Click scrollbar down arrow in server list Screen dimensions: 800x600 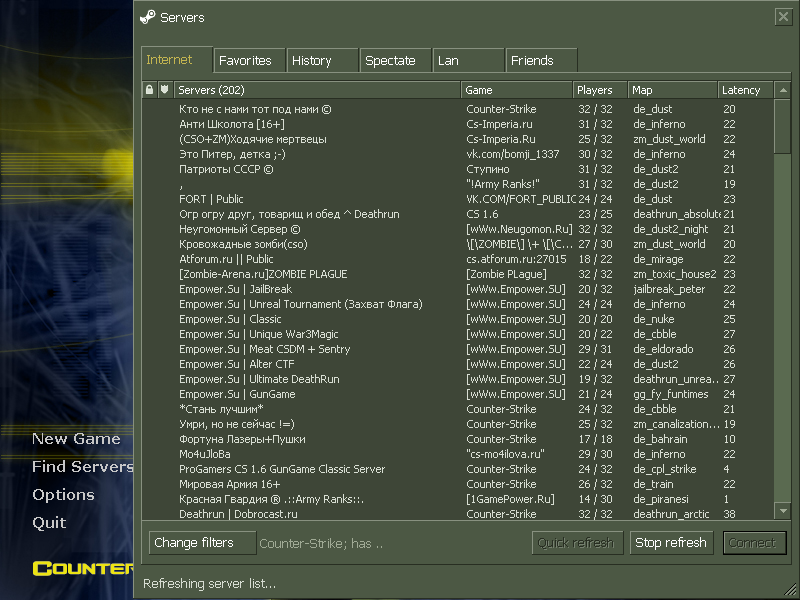(783, 511)
